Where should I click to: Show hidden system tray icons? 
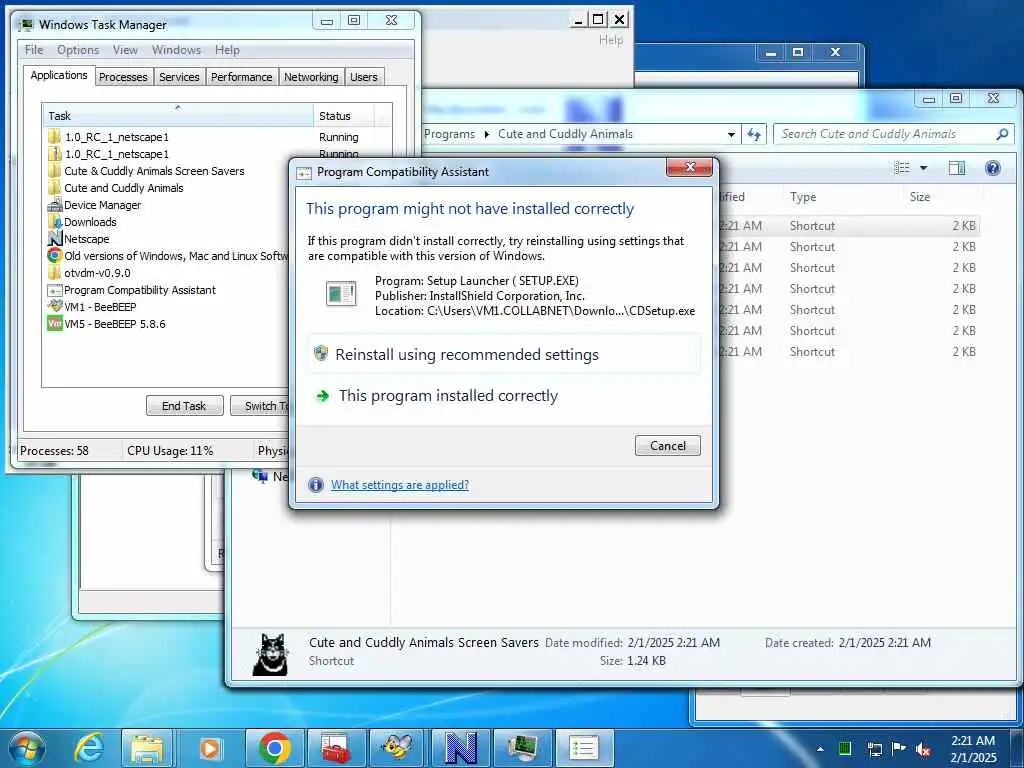pyautogui.click(x=820, y=749)
